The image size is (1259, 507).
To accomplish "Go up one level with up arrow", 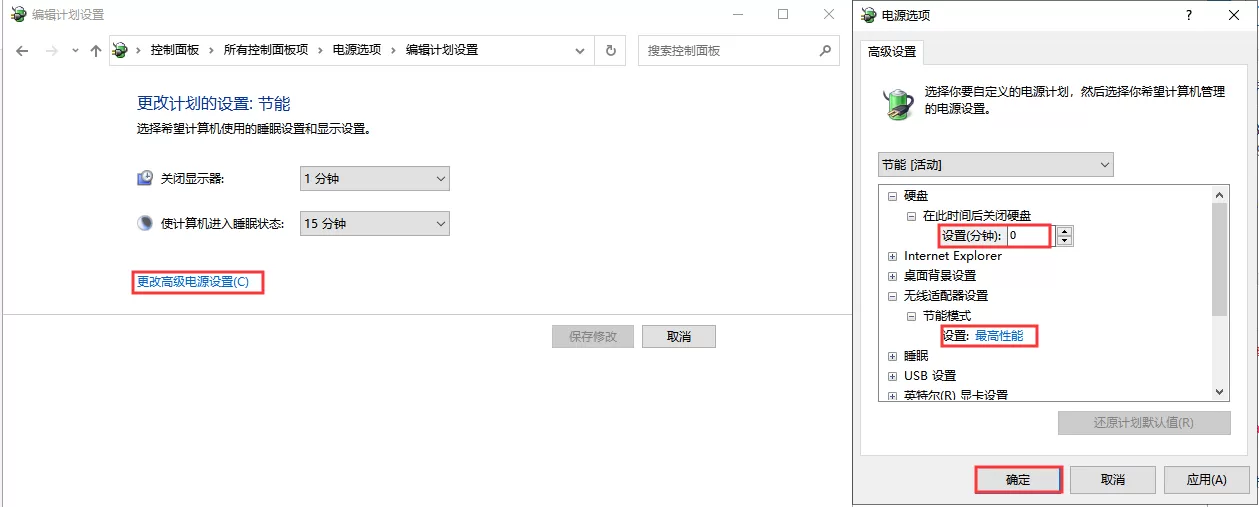I will 96,50.
